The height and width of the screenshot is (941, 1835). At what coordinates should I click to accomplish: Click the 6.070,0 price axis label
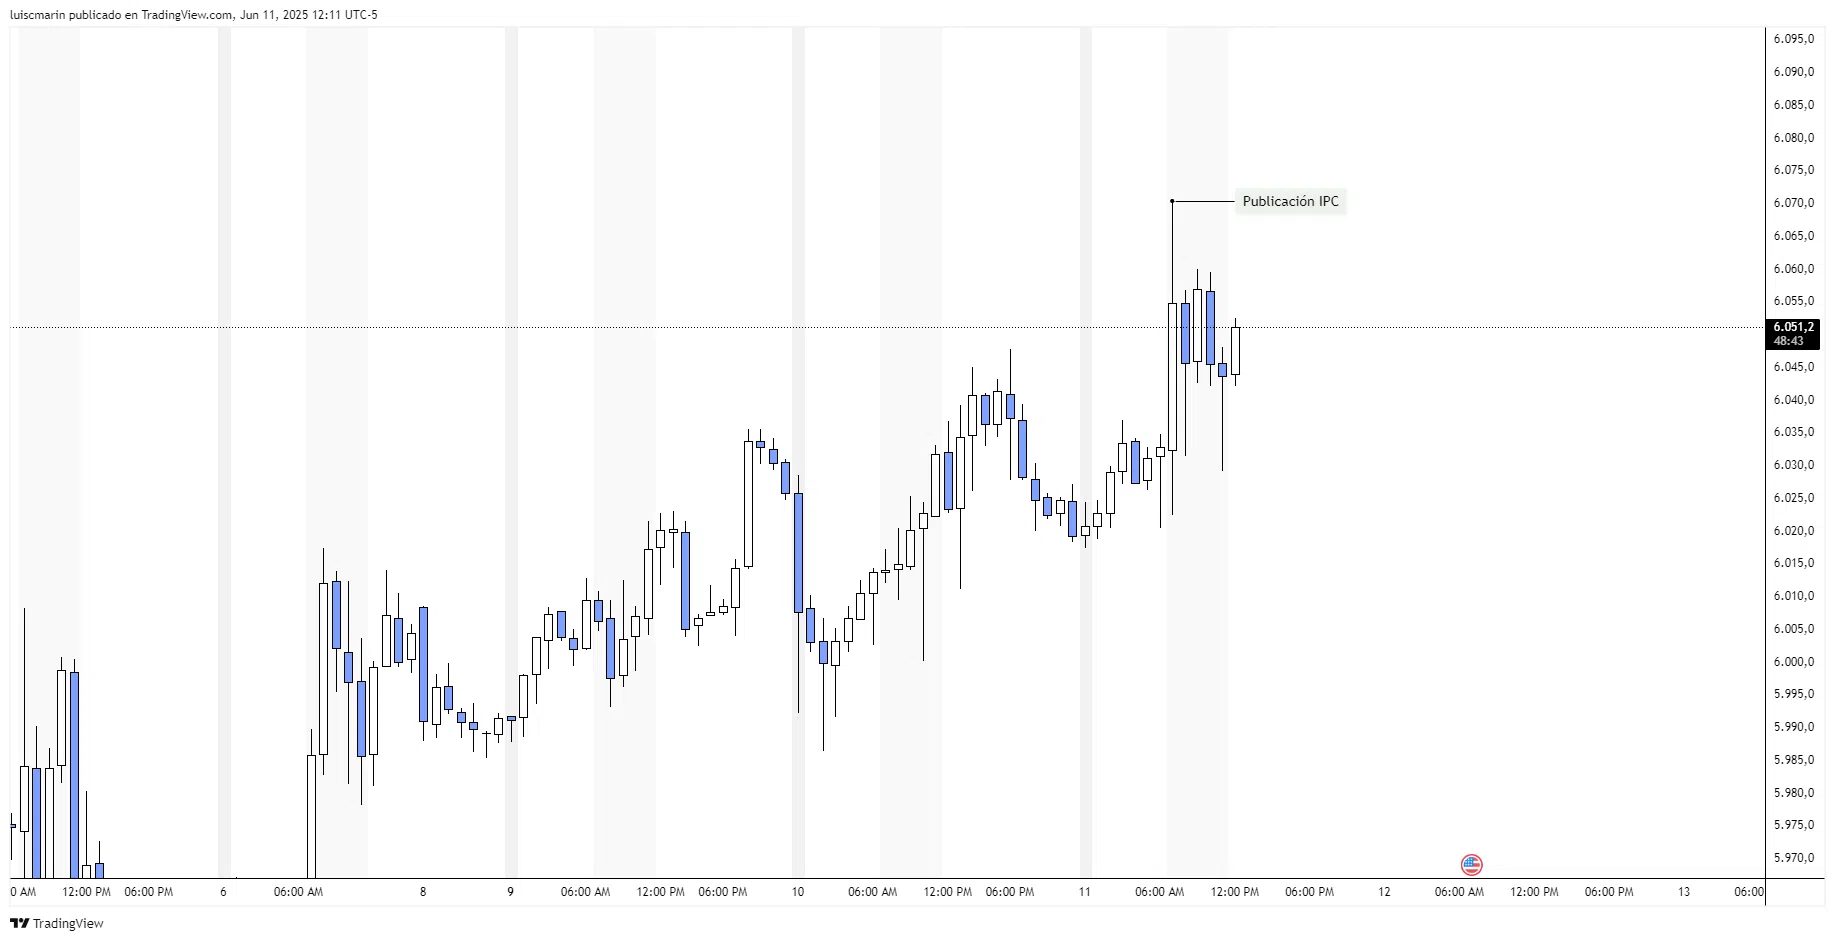click(1793, 203)
